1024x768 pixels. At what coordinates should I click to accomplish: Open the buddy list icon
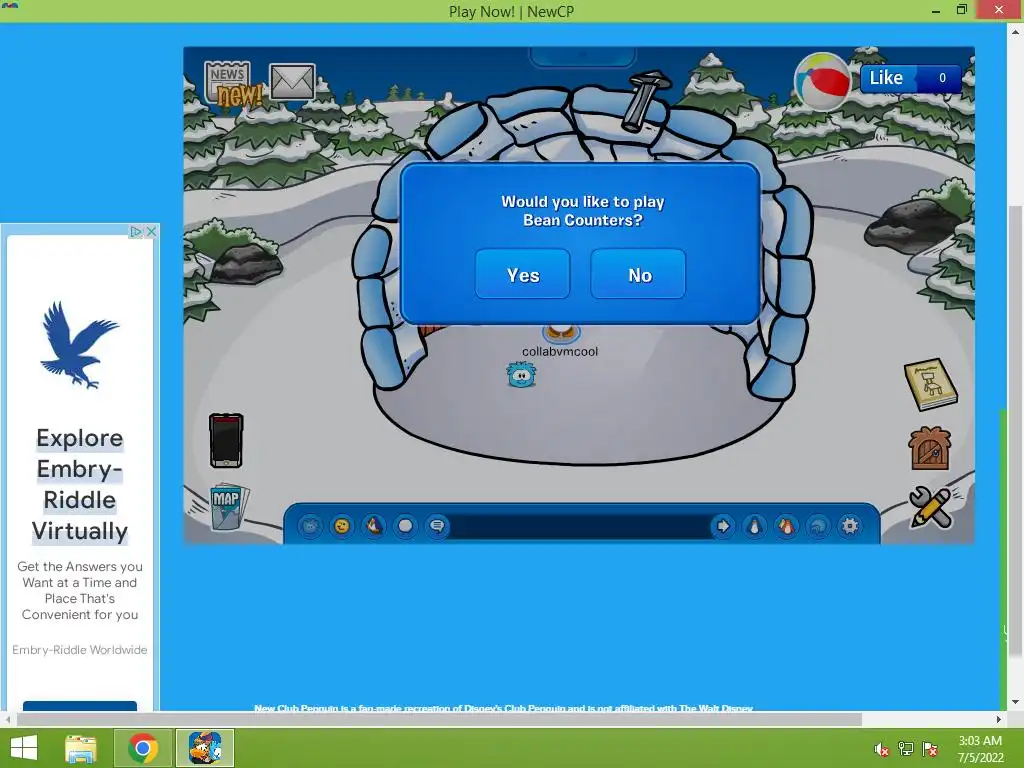[x=786, y=526]
